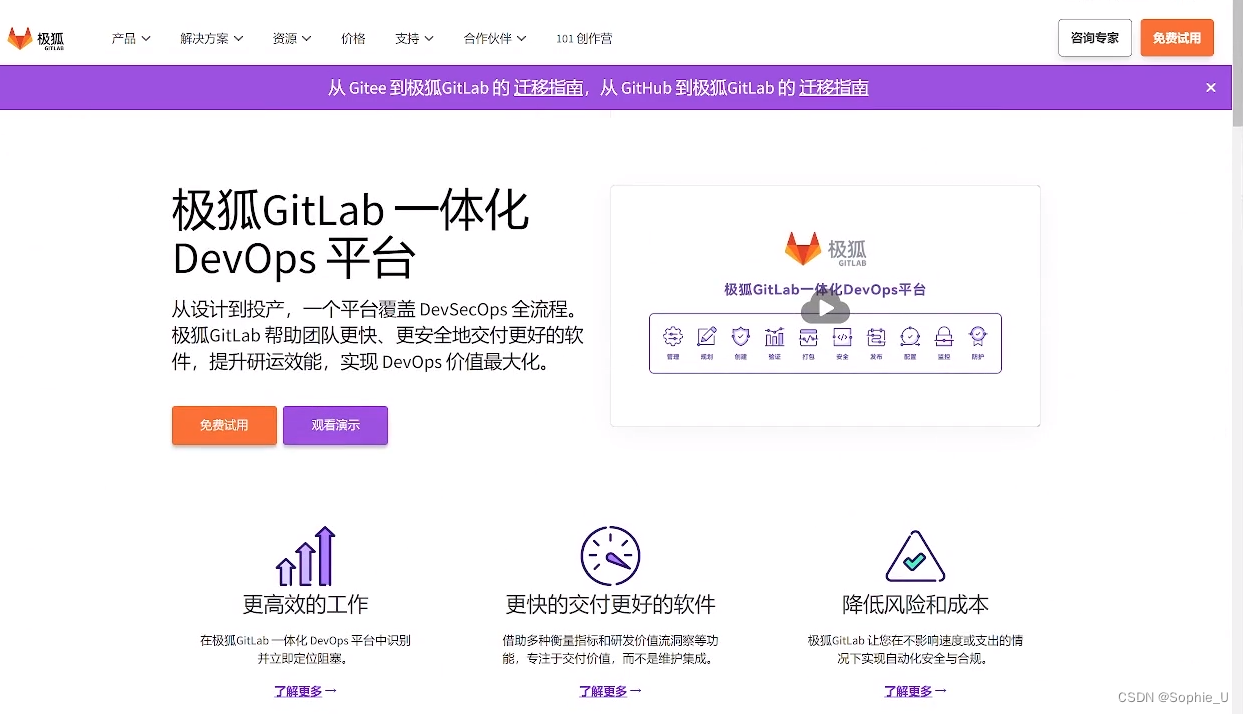
Task: Click the 安全 code bracket icon in the video preview
Action: click(x=842, y=337)
